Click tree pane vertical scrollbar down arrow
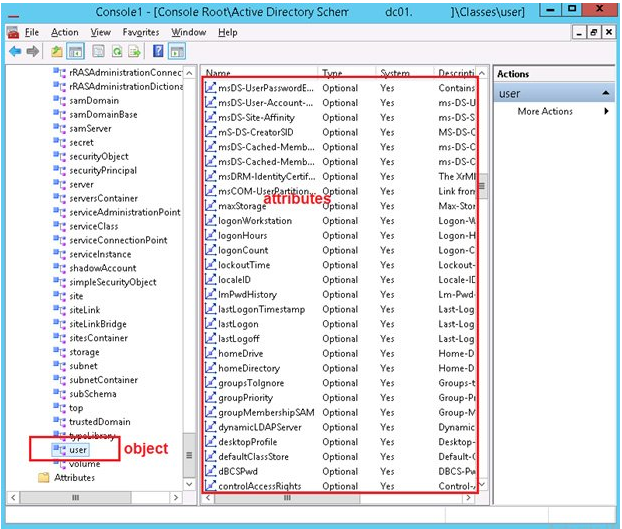This screenshot has width=622, height=529. 189,484
